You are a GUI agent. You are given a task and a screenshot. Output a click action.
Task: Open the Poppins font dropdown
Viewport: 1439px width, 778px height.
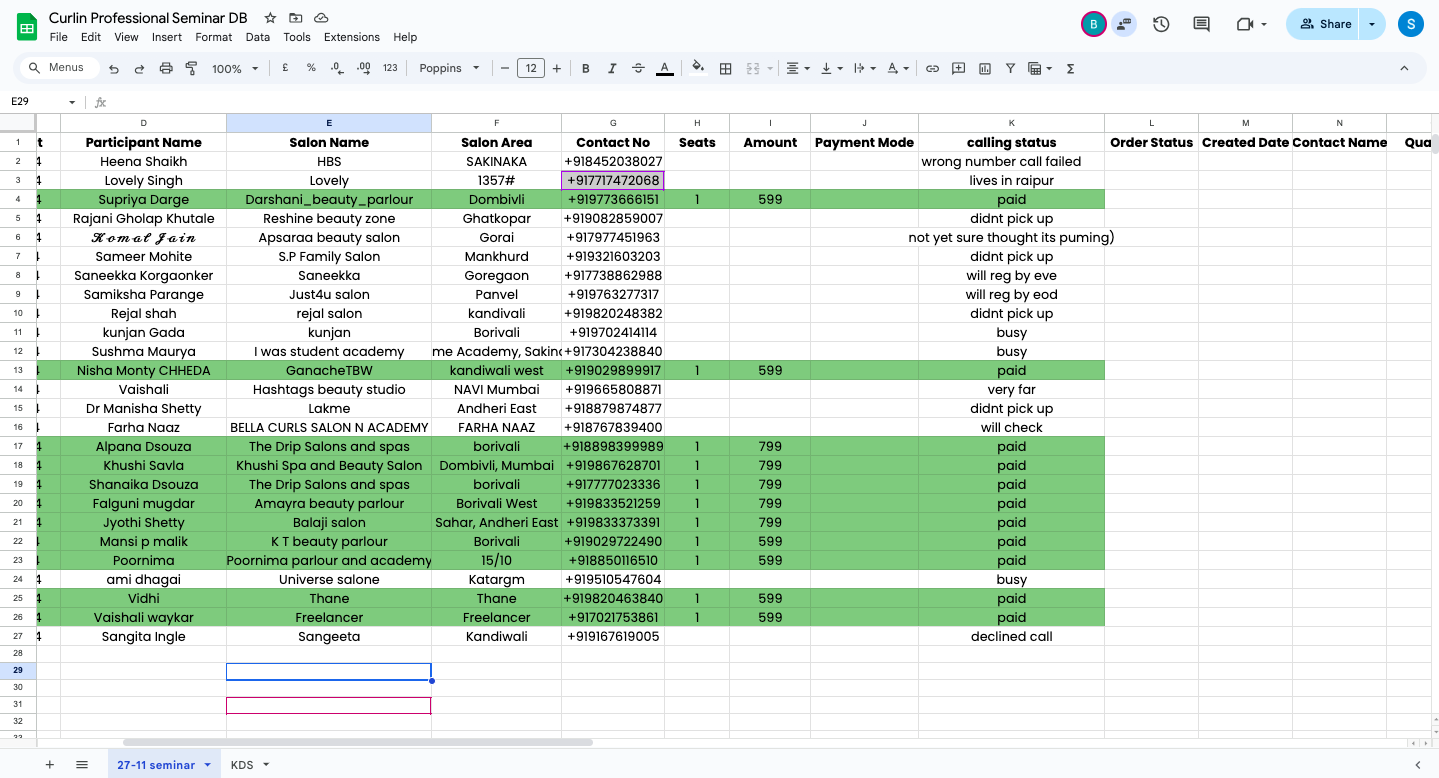[449, 68]
